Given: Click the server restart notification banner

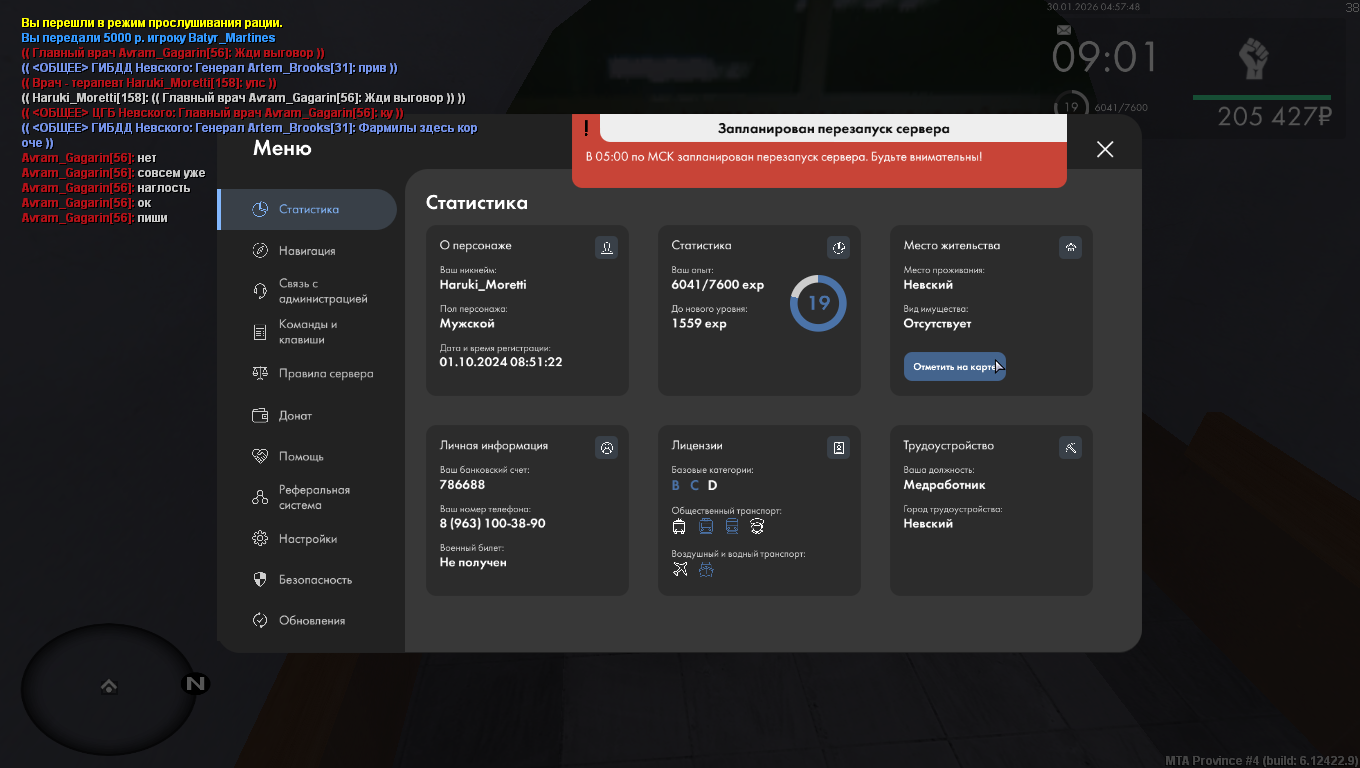Looking at the screenshot, I should tap(818, 151).
